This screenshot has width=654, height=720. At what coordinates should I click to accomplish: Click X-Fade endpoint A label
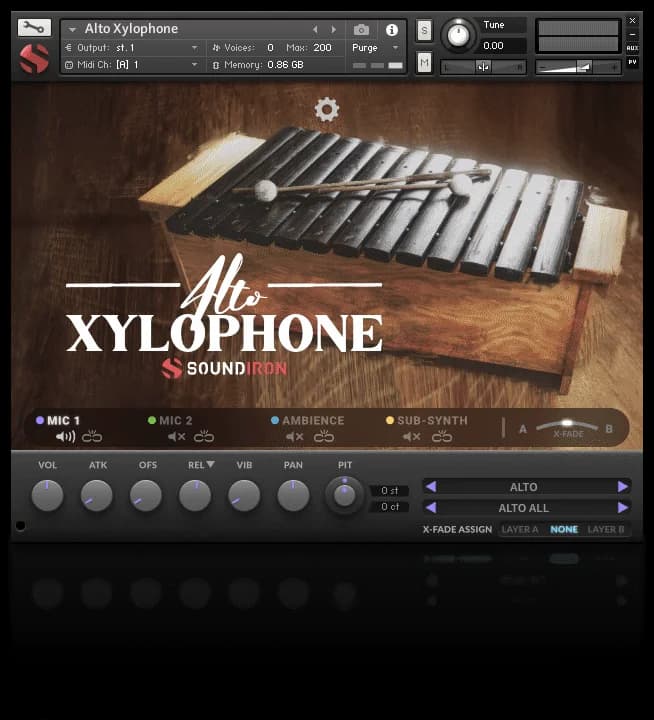523,429
